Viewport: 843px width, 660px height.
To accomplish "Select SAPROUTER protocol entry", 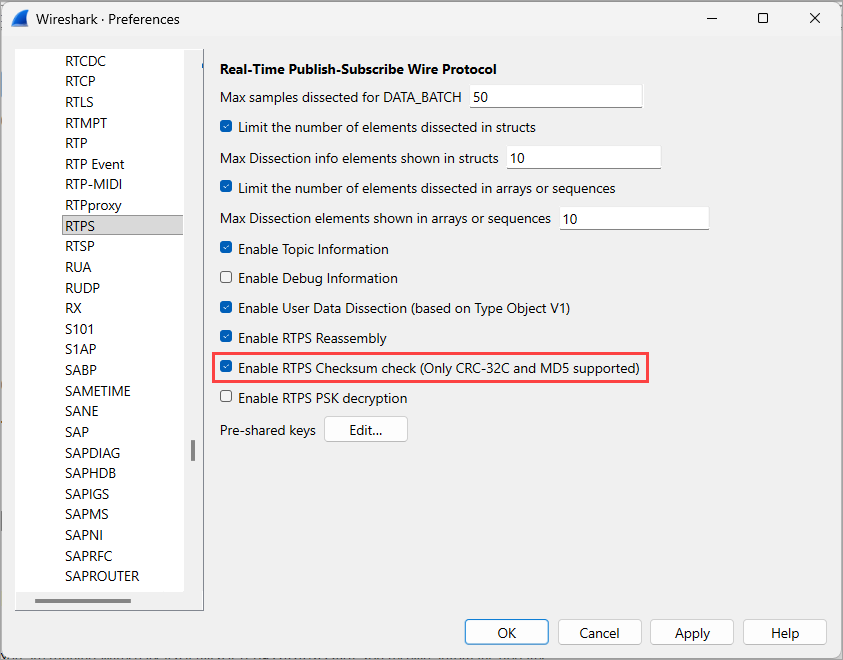I will click(x=102, y=576).
